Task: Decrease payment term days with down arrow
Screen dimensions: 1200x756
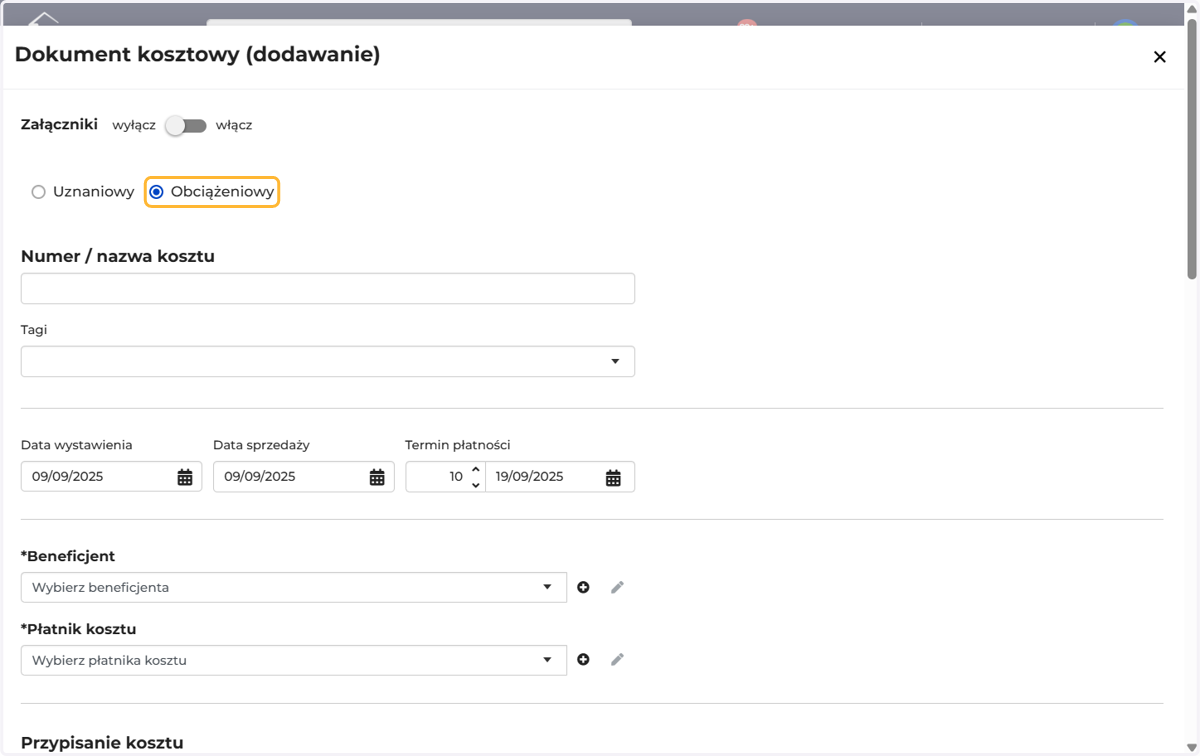Action: click(476, 485)
